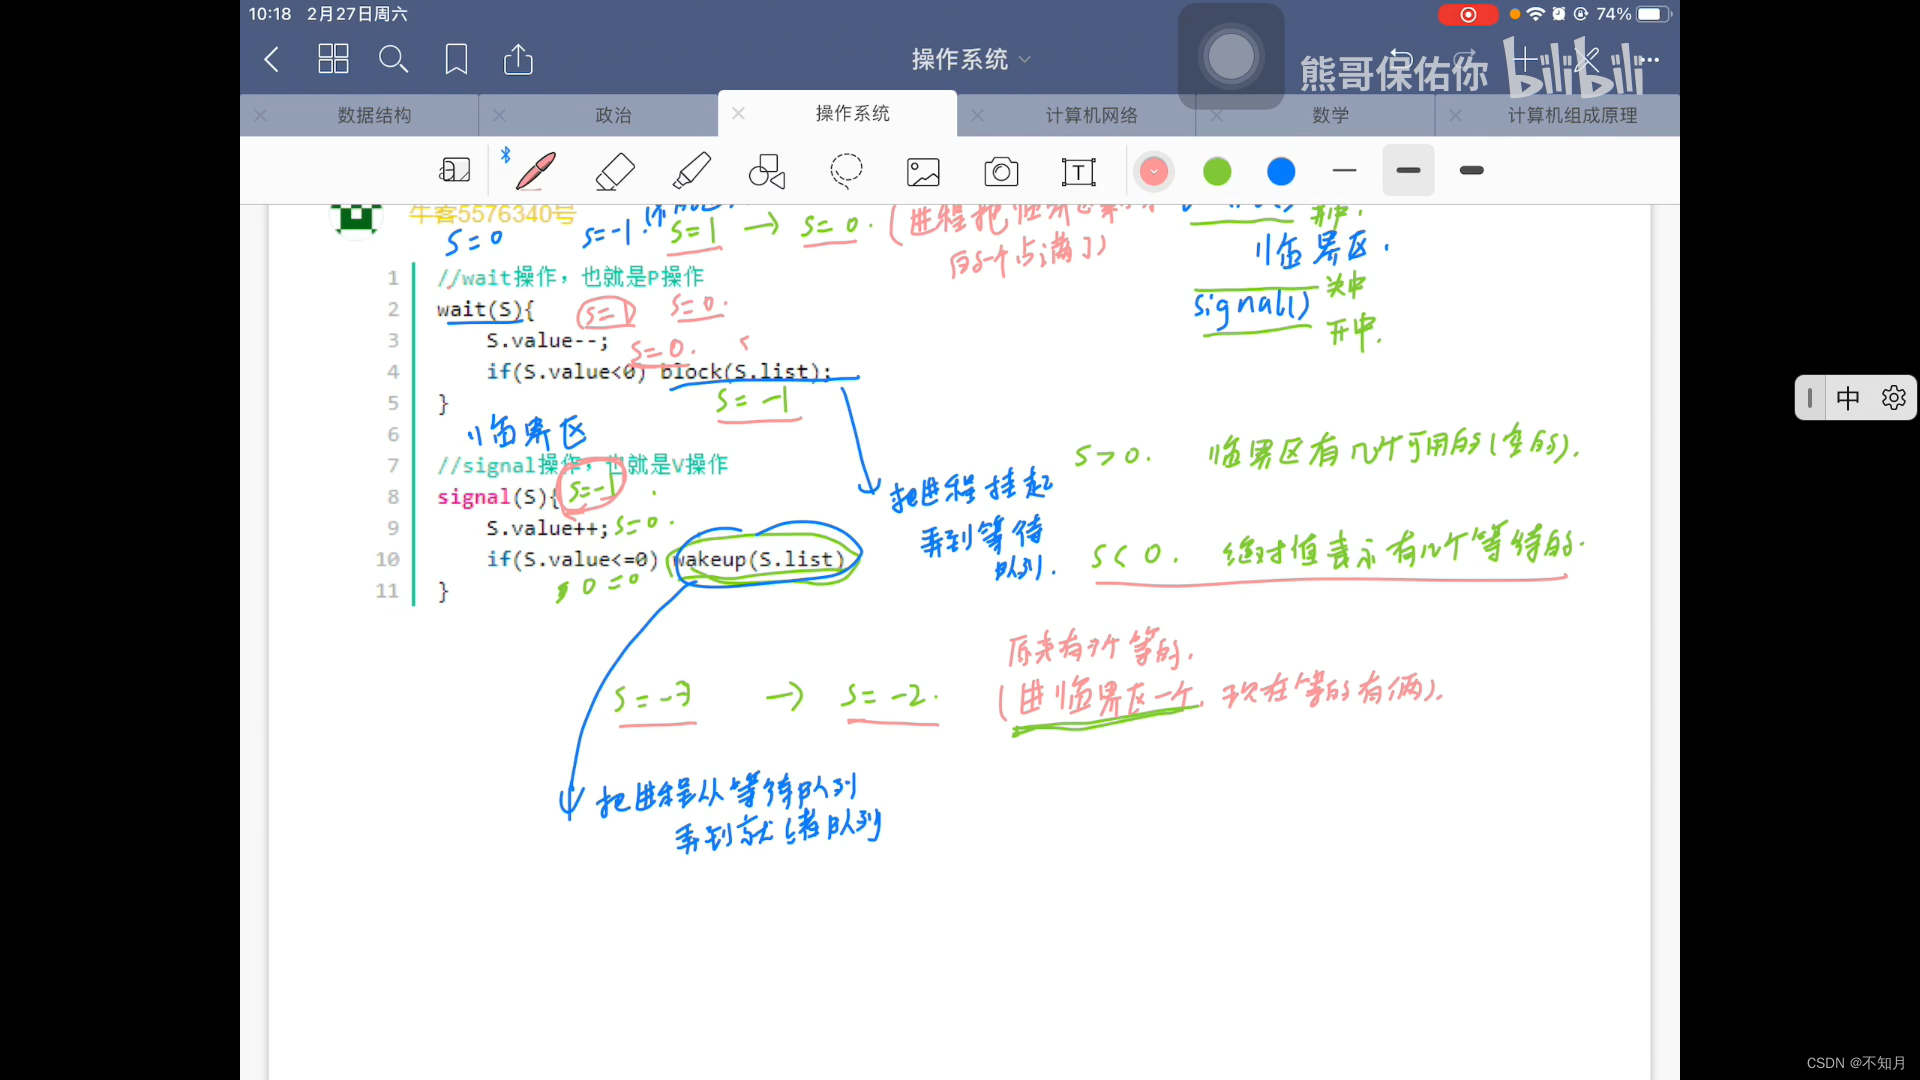Select the thickest stroke width
The height and width of the screenshot is (1080, 1920).
pyautogui.click(x=1472, y=170)
